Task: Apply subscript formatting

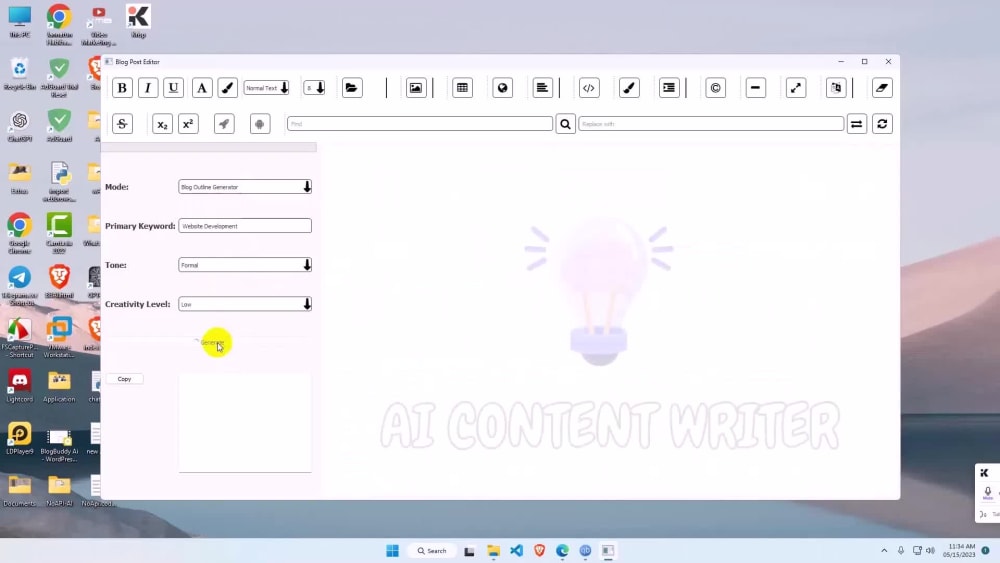Action: coord(162,124)
